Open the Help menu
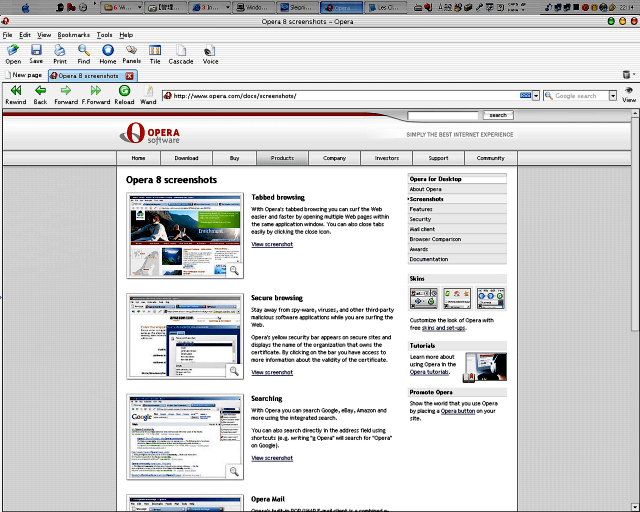 click(126, 35)
